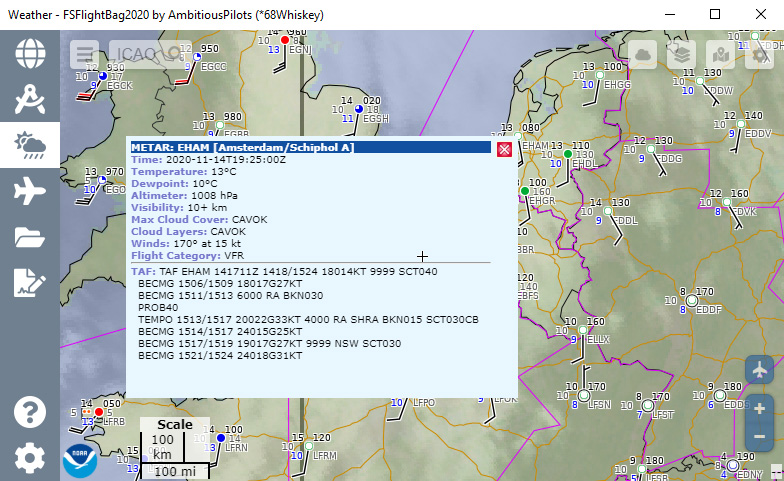Maximize the Weather window
Screen dimensions: 784x481
point(715,14)
